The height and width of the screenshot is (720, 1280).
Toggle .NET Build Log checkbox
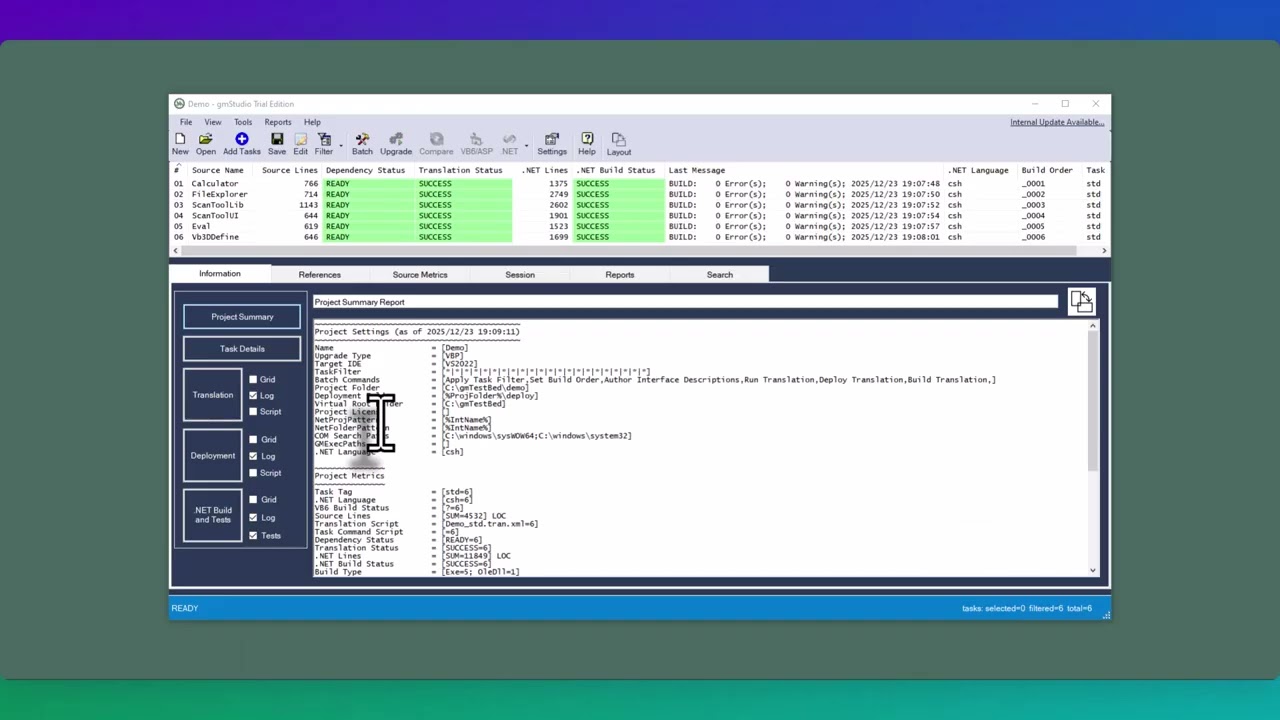pyautogui.click(x=253, y=518)
